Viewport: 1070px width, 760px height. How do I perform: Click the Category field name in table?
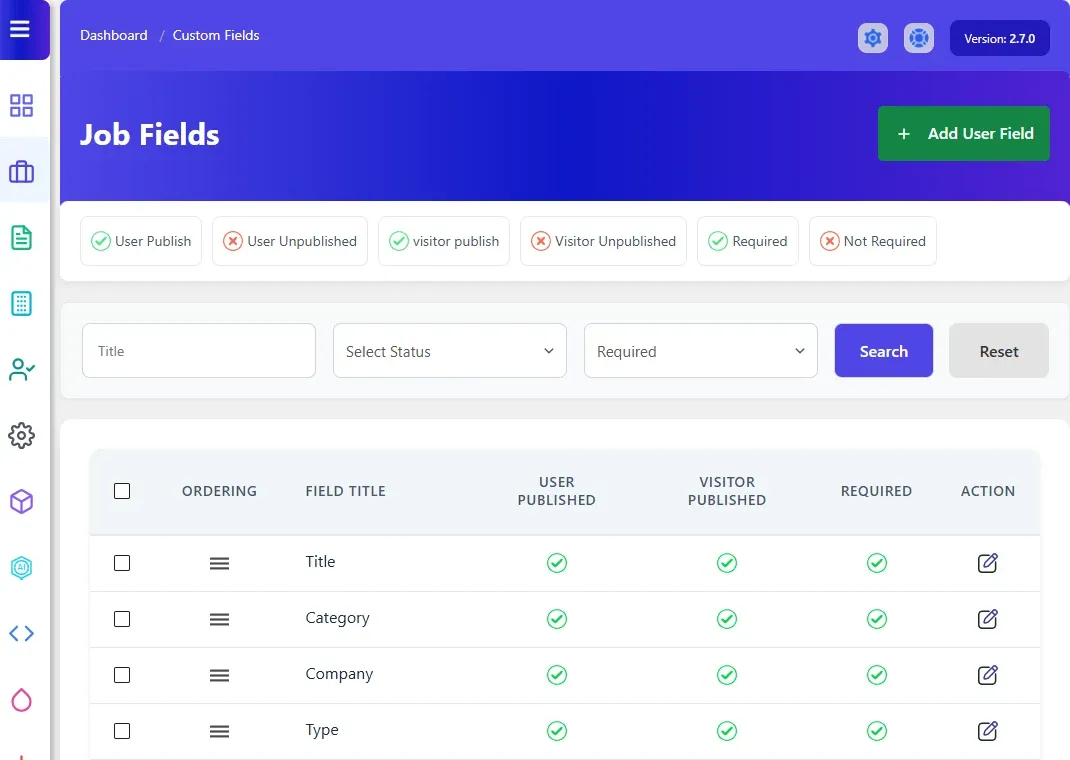tap(337, 618)
